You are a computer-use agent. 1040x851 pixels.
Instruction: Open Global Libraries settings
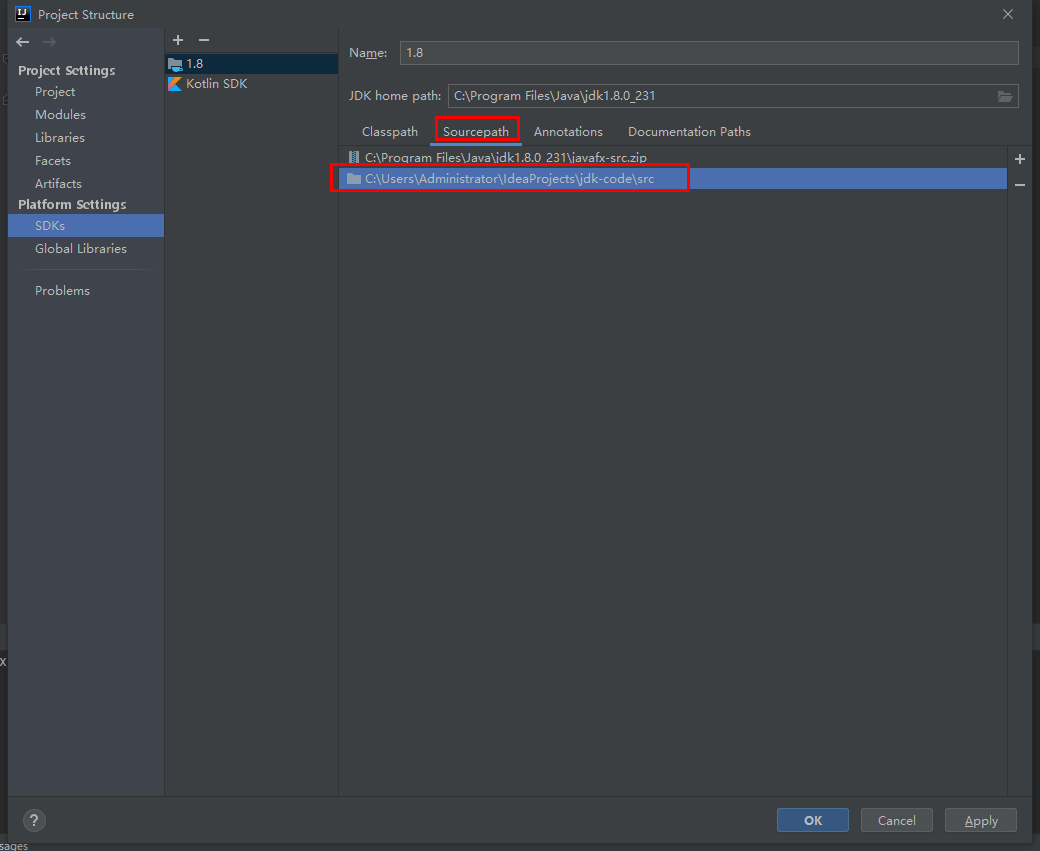(x=81, y=249)
